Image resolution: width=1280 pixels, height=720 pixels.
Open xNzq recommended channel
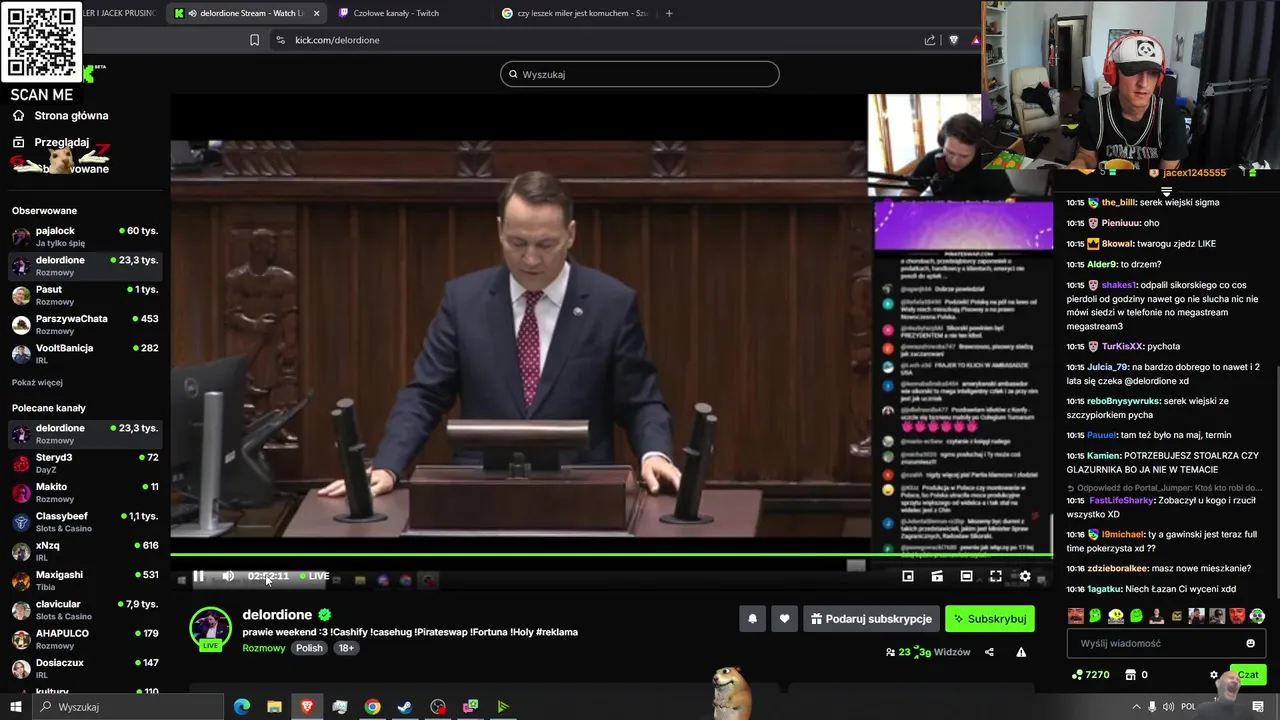(x=85, y=551)
